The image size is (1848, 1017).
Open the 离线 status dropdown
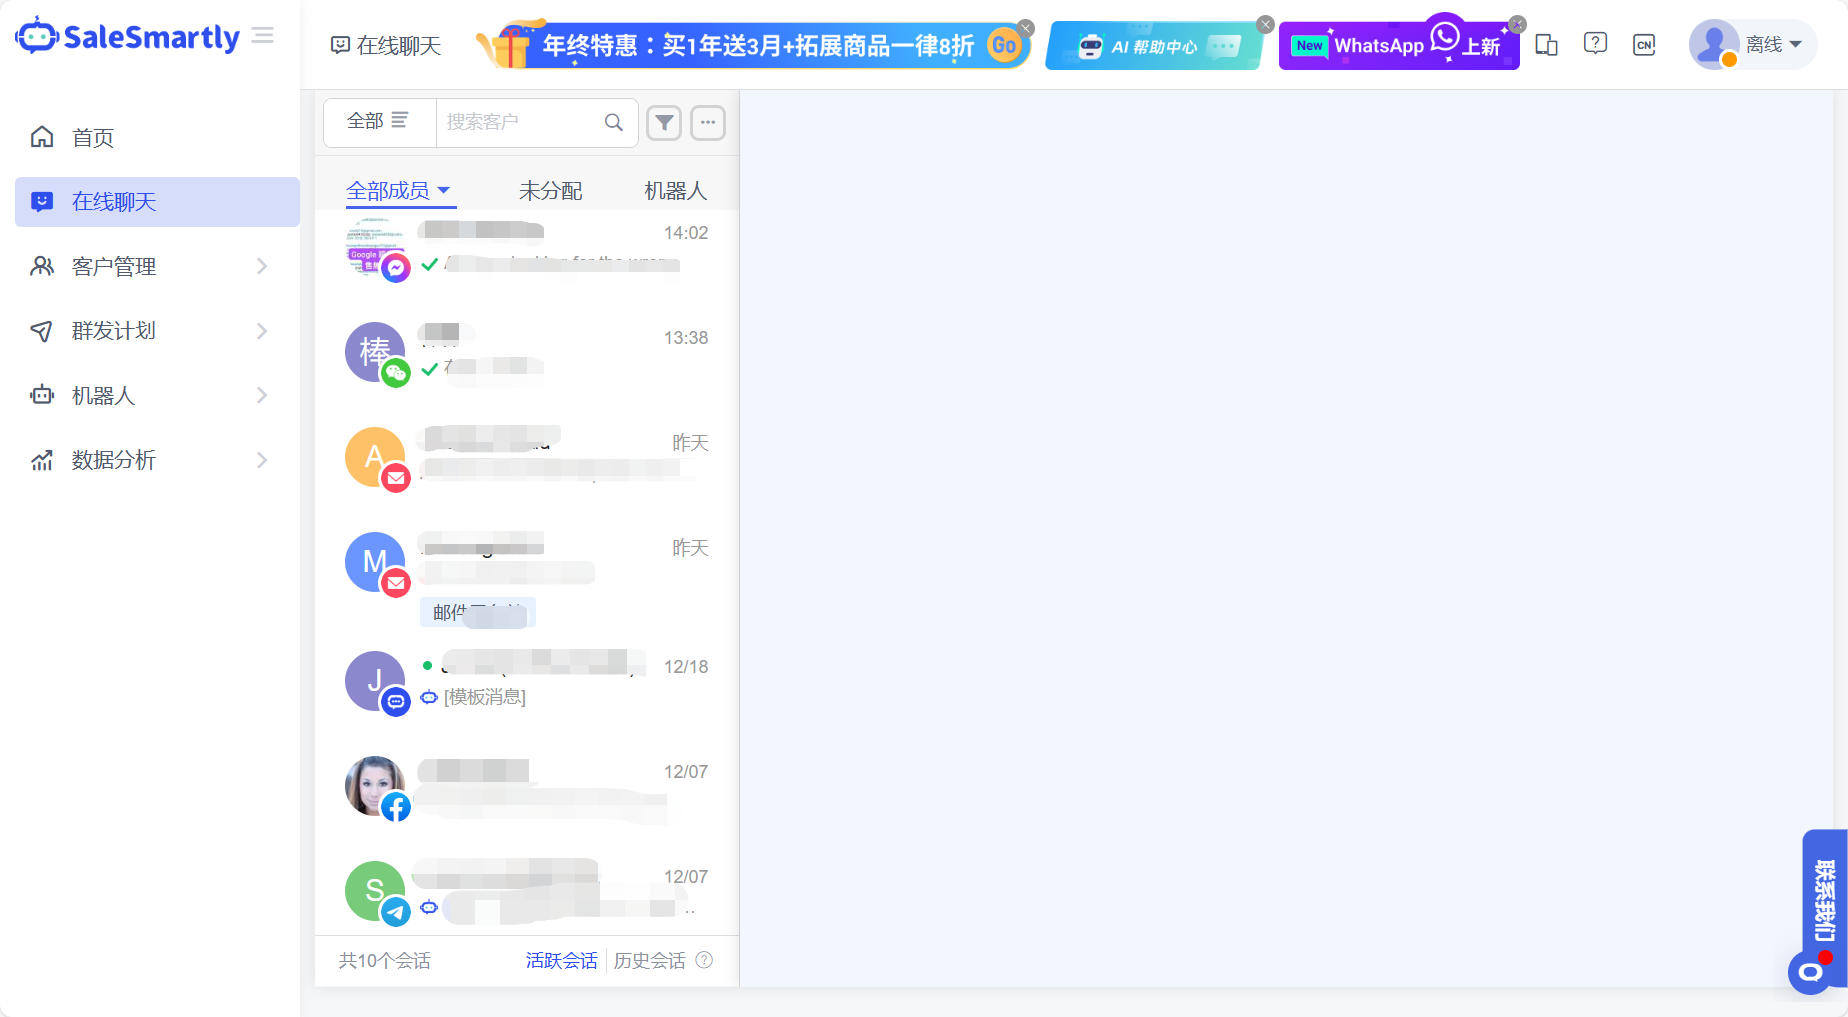[1773, 45]
